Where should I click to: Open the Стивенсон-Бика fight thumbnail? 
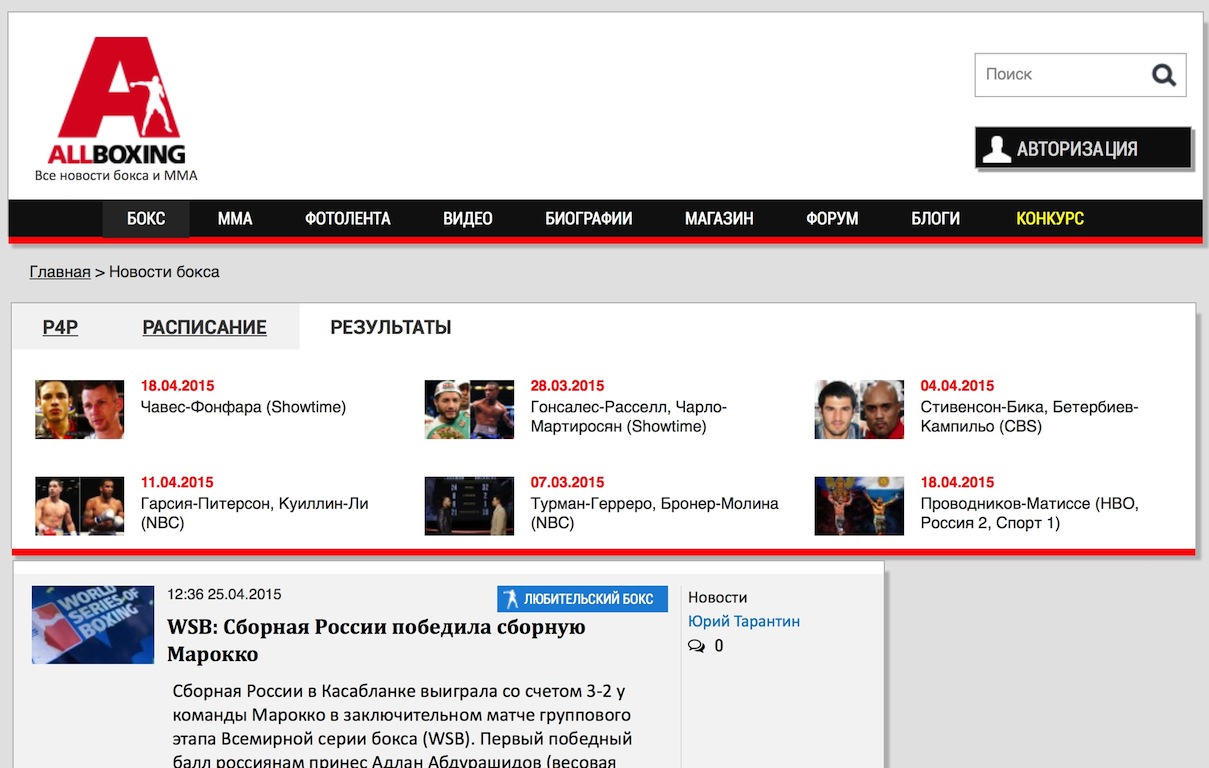point(859,409)
